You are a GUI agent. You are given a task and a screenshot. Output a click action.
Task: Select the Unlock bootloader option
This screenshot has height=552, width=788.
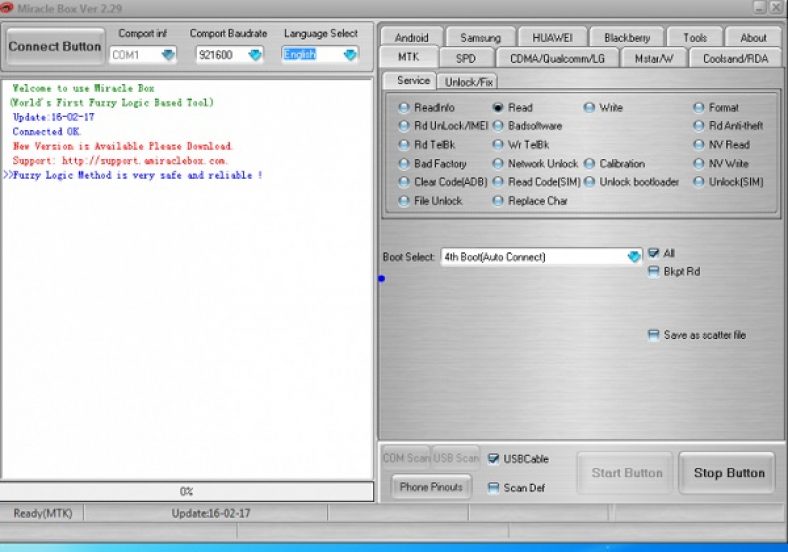pos(631,182)
